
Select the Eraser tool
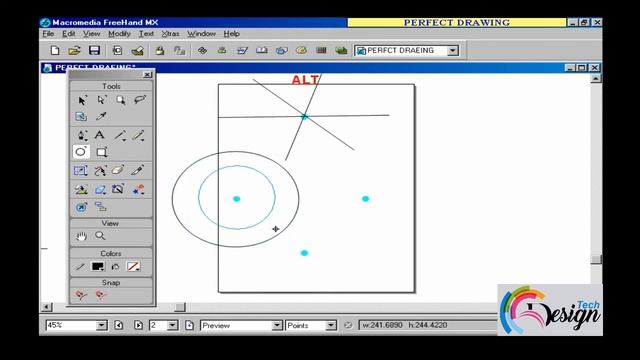(x=118, y=170)
